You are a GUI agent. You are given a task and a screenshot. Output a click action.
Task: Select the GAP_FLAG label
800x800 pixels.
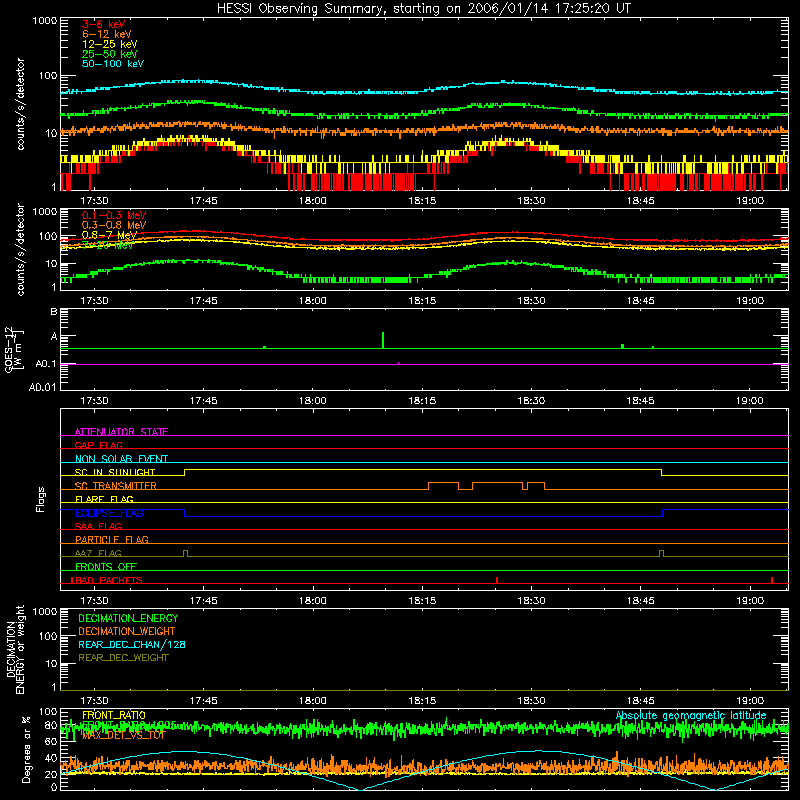98,445
